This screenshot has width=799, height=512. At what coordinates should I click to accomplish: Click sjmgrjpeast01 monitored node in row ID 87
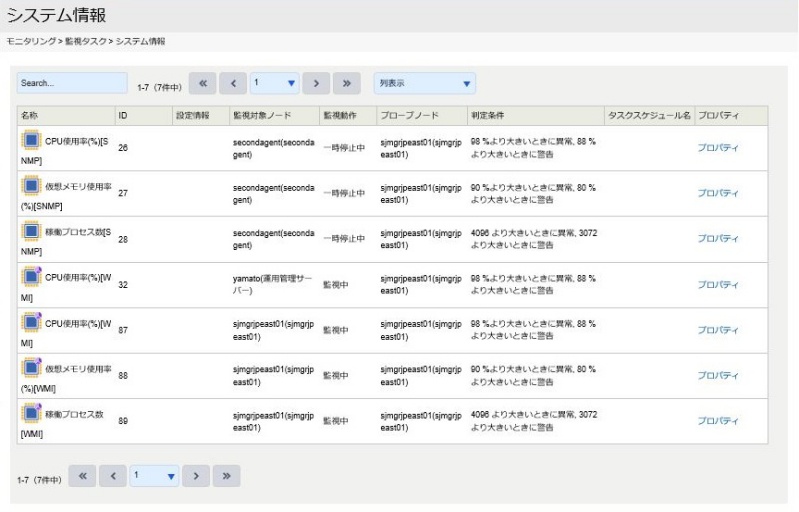[x=274, y=330]
